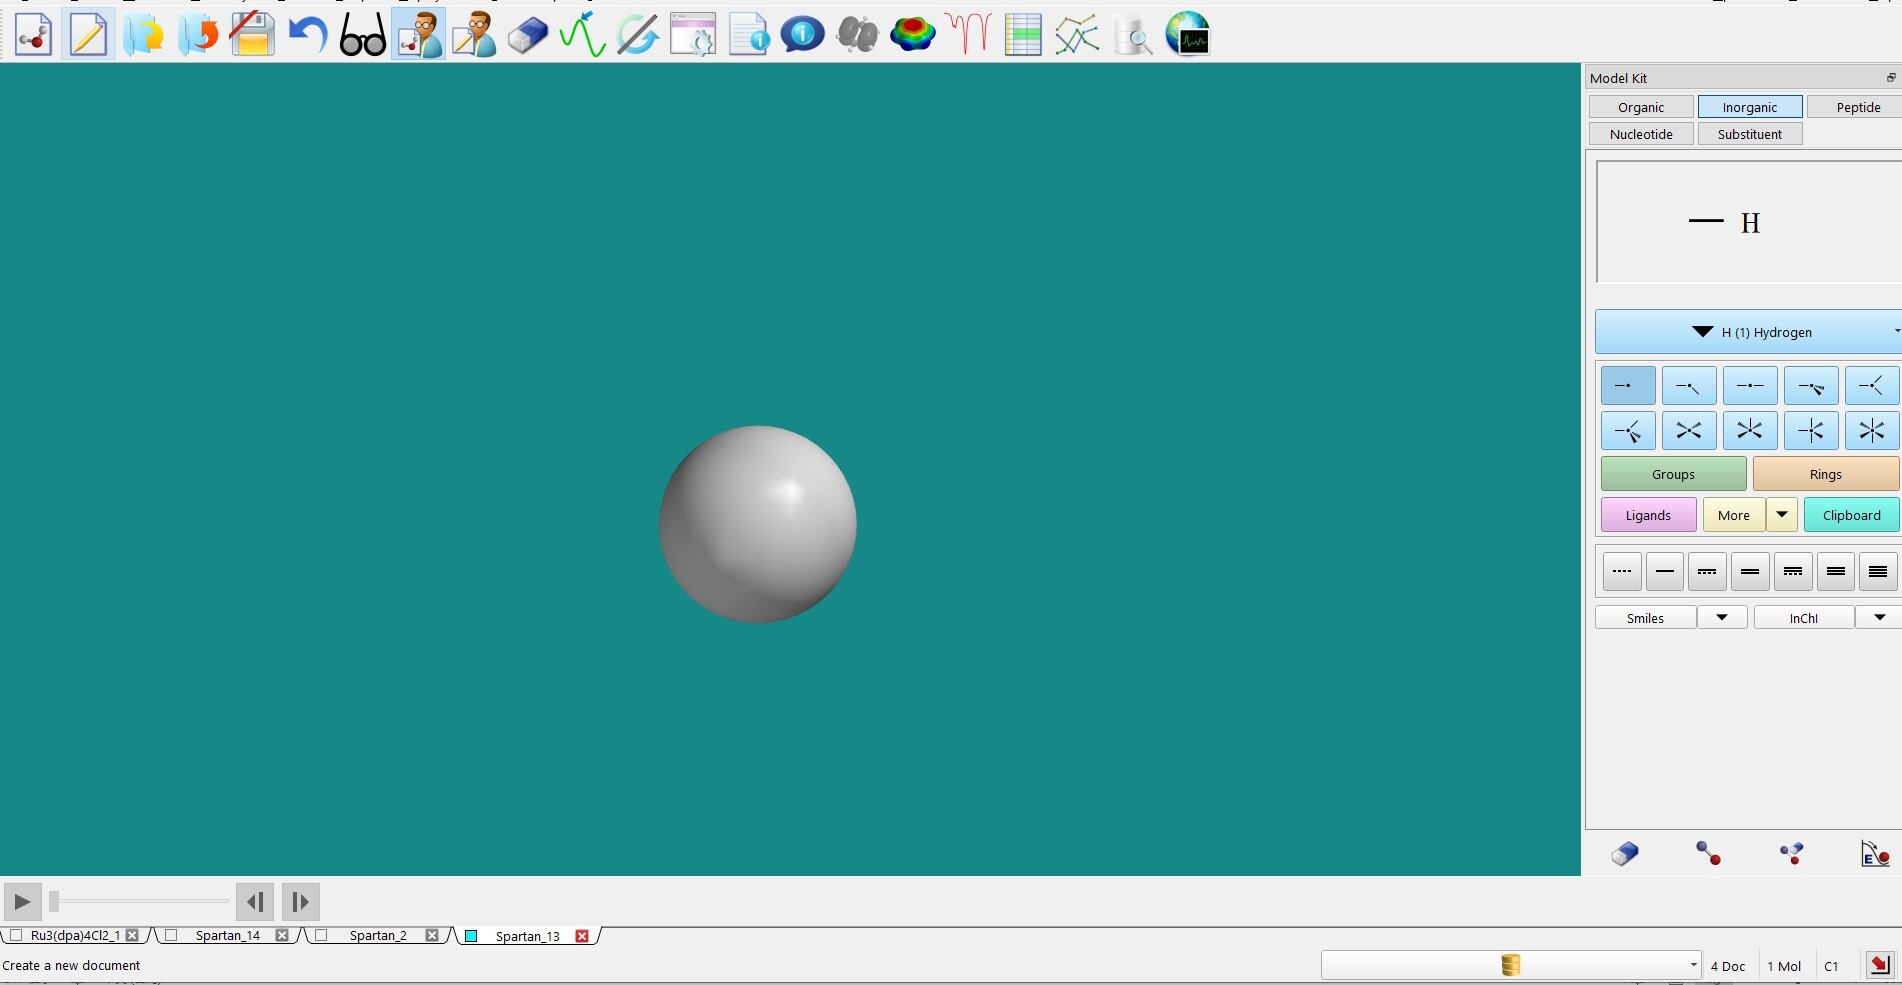
Task: Open the Spartan_14 document tab
Action: tap(228, 936)
